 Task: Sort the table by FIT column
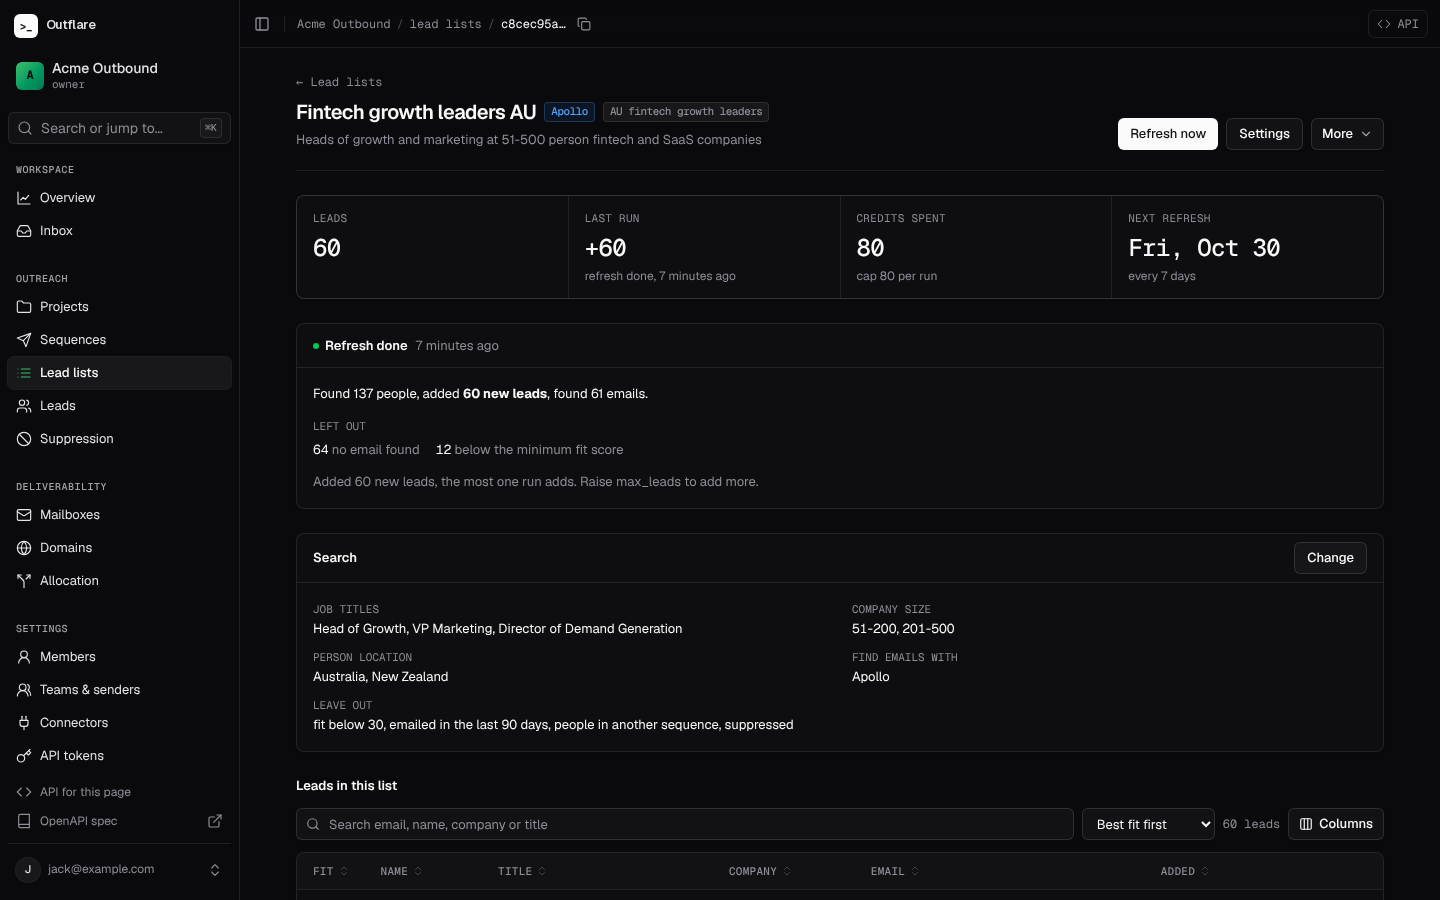(331, 872)
